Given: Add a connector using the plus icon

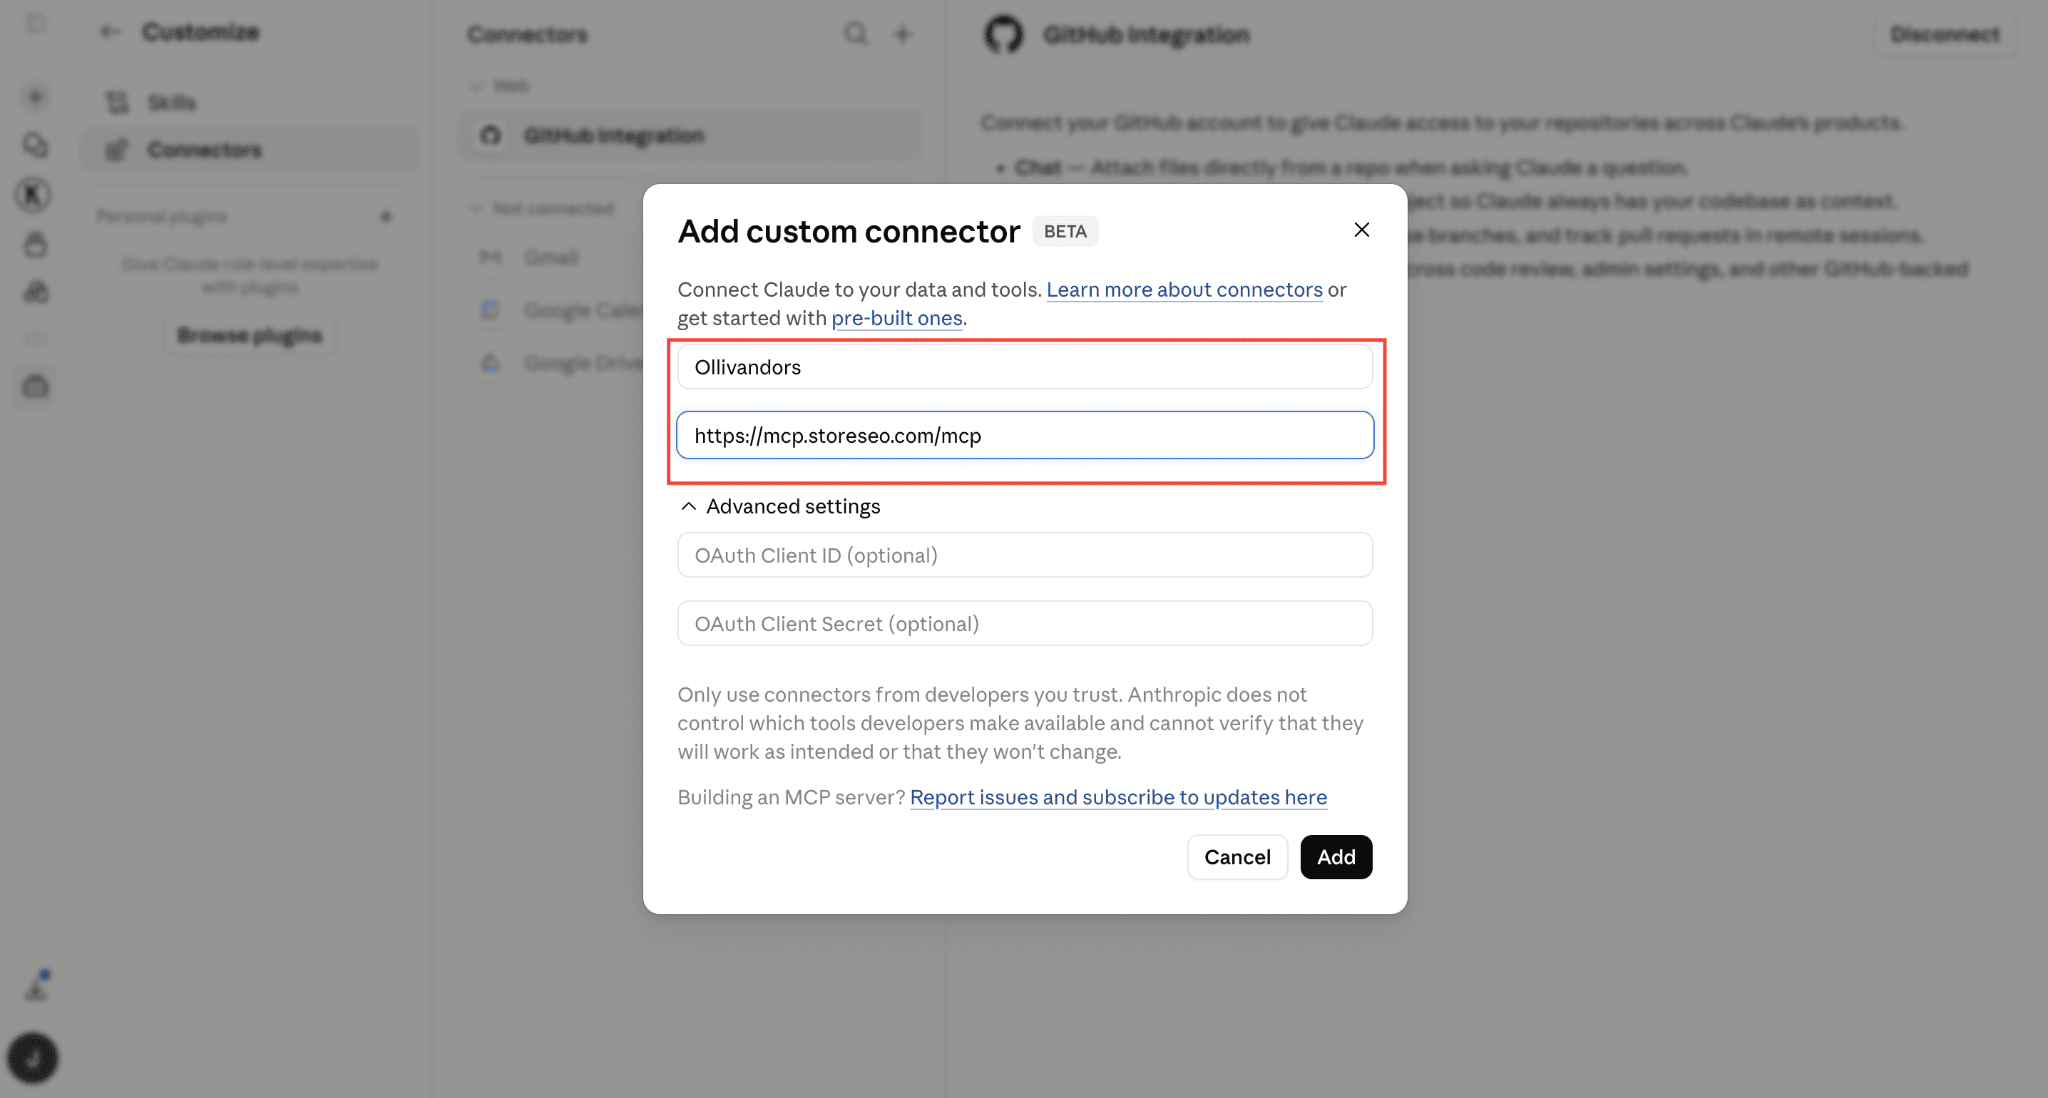Looking at the screenshot, I should pyautogui.click(x=903, y=34).
